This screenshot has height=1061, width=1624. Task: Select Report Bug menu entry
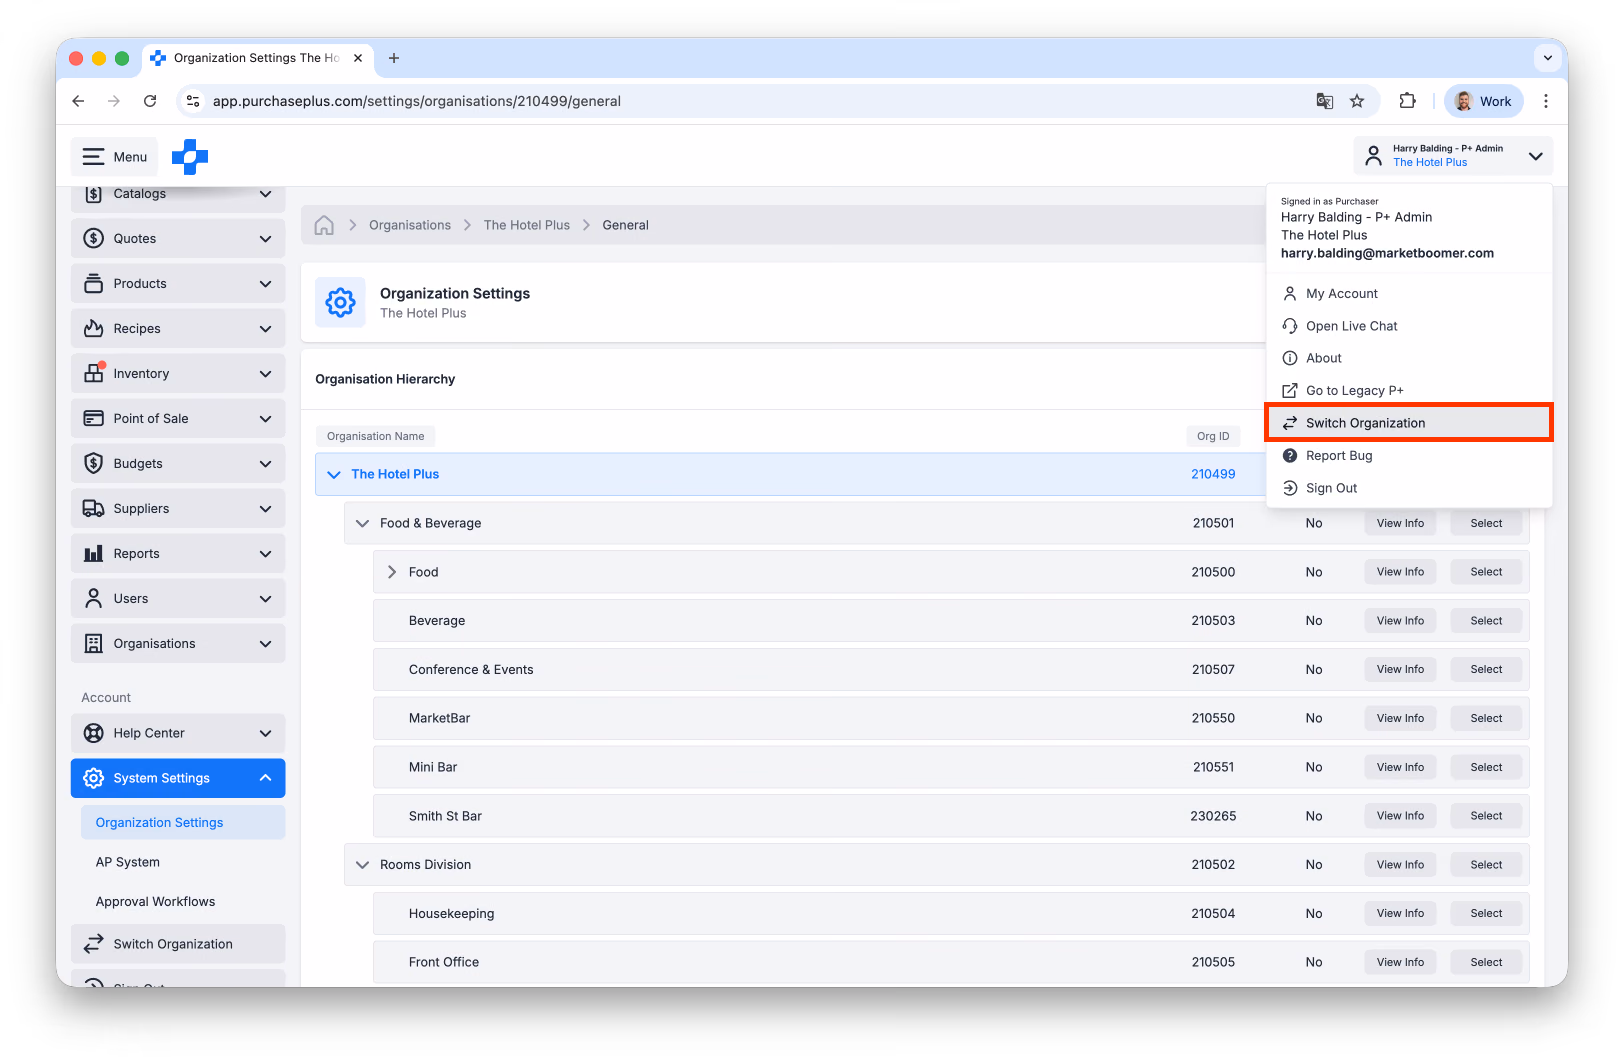point(1409,456)
